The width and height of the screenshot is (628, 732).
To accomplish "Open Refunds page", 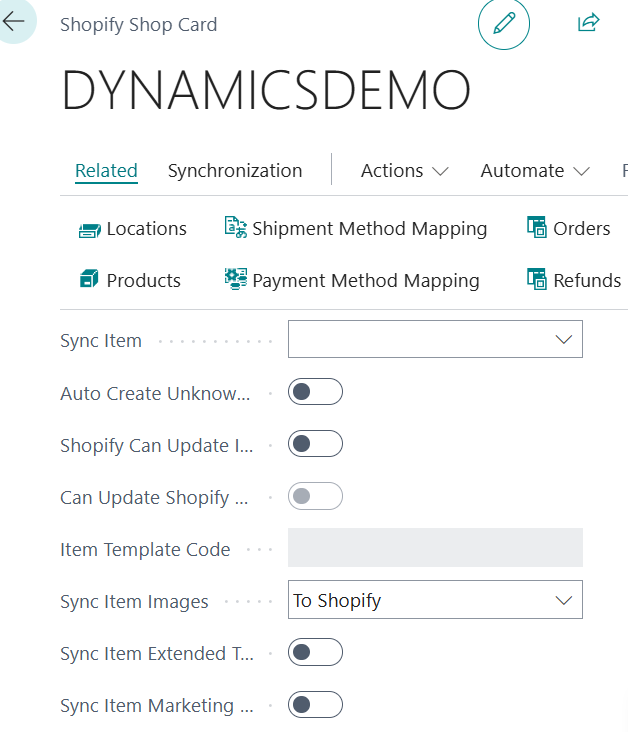I will 574,280.
